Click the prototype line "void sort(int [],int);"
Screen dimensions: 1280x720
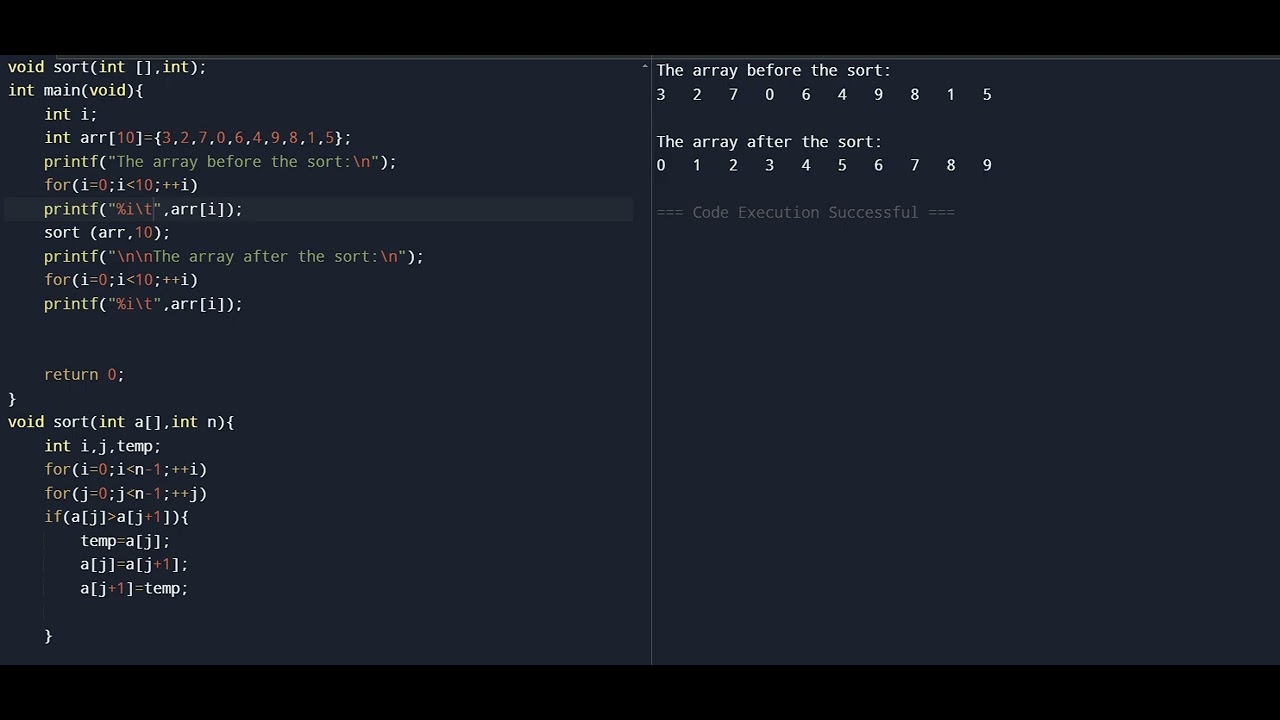tap(107, 67)
